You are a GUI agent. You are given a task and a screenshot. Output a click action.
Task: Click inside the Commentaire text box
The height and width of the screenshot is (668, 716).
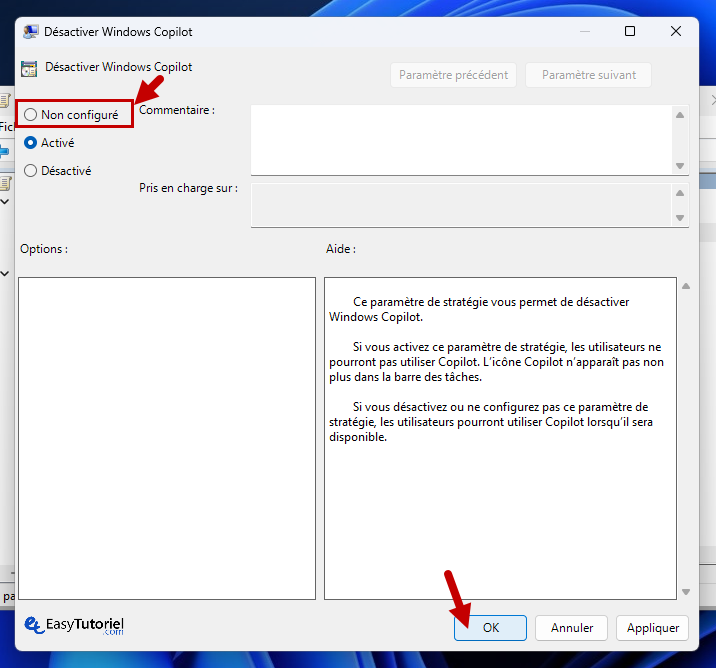[x=461, y=140]
